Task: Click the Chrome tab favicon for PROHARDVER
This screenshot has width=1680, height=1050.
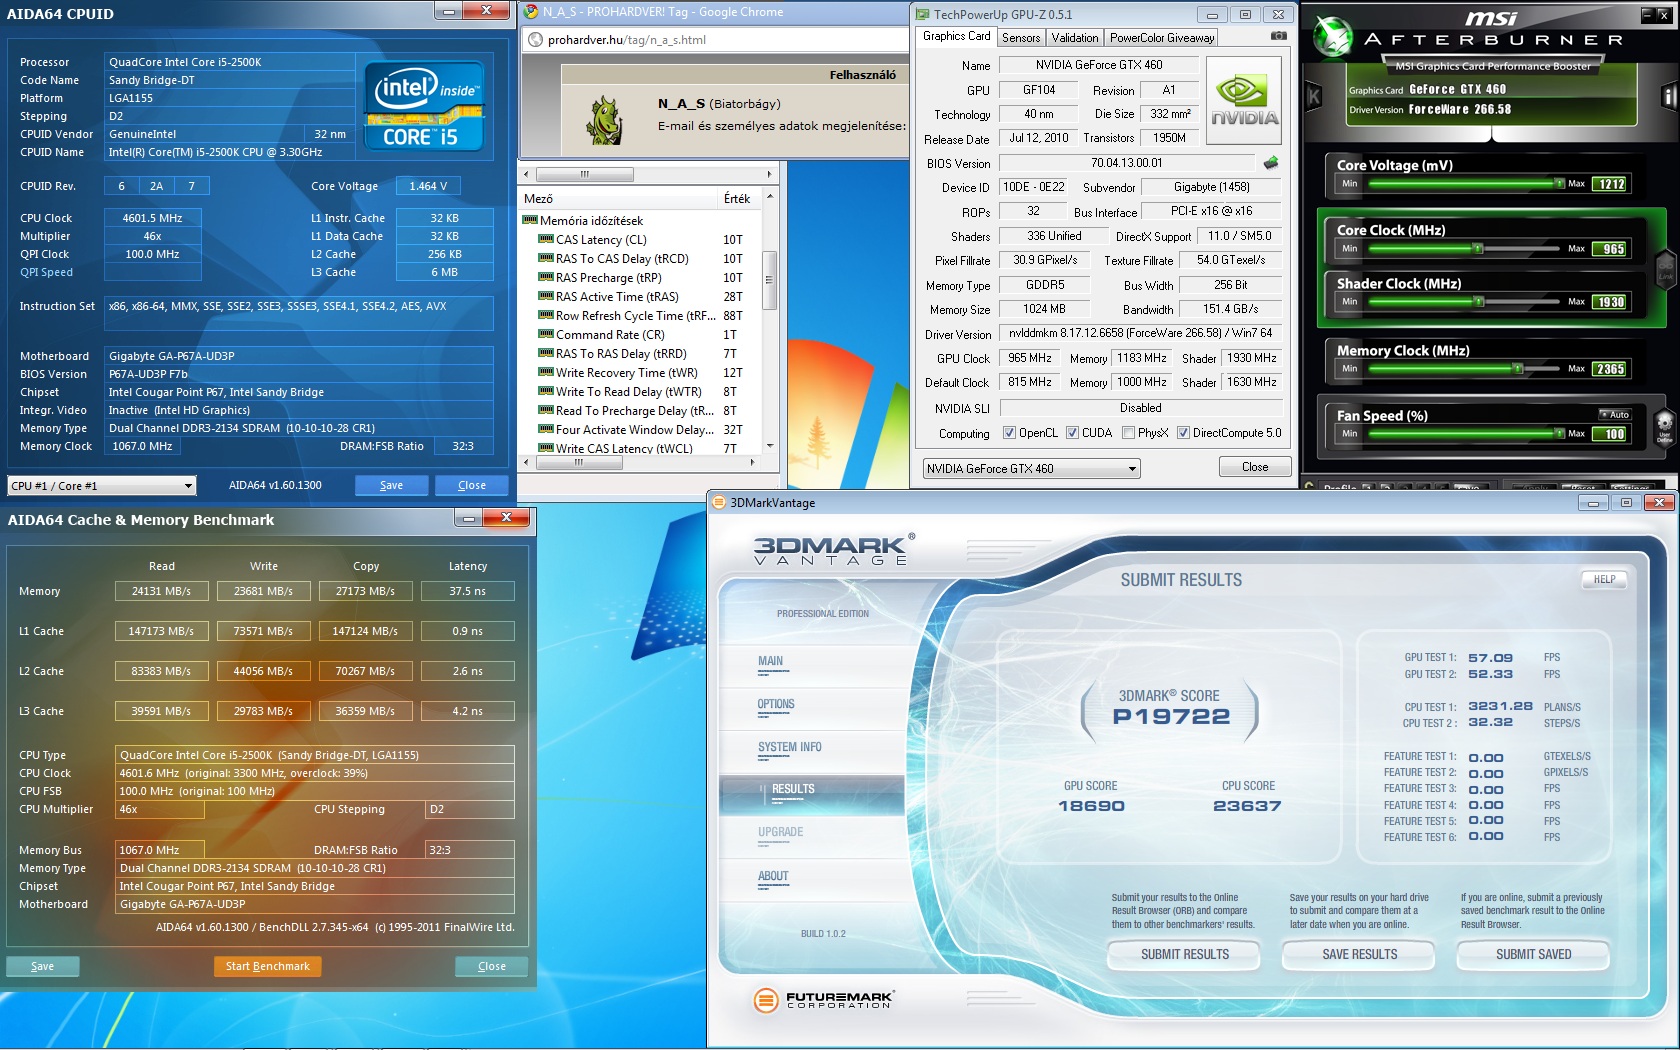Action: coord(532,12)
